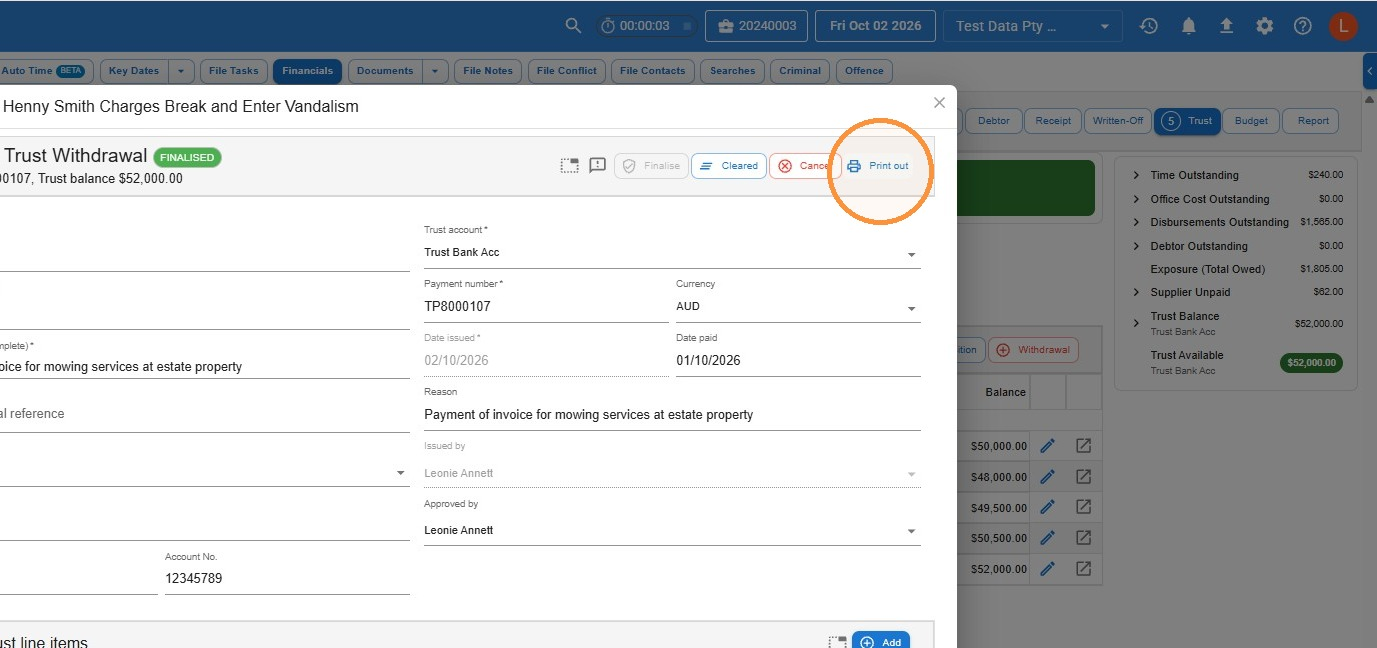
Task: Switch to the Written-Off financial tab
Action: [1117, 121]
